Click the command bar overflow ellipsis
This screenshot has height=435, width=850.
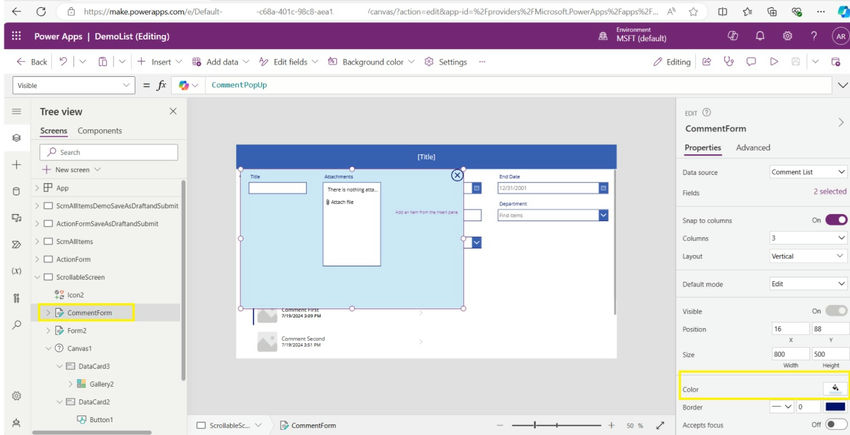[x=481, y=62]
